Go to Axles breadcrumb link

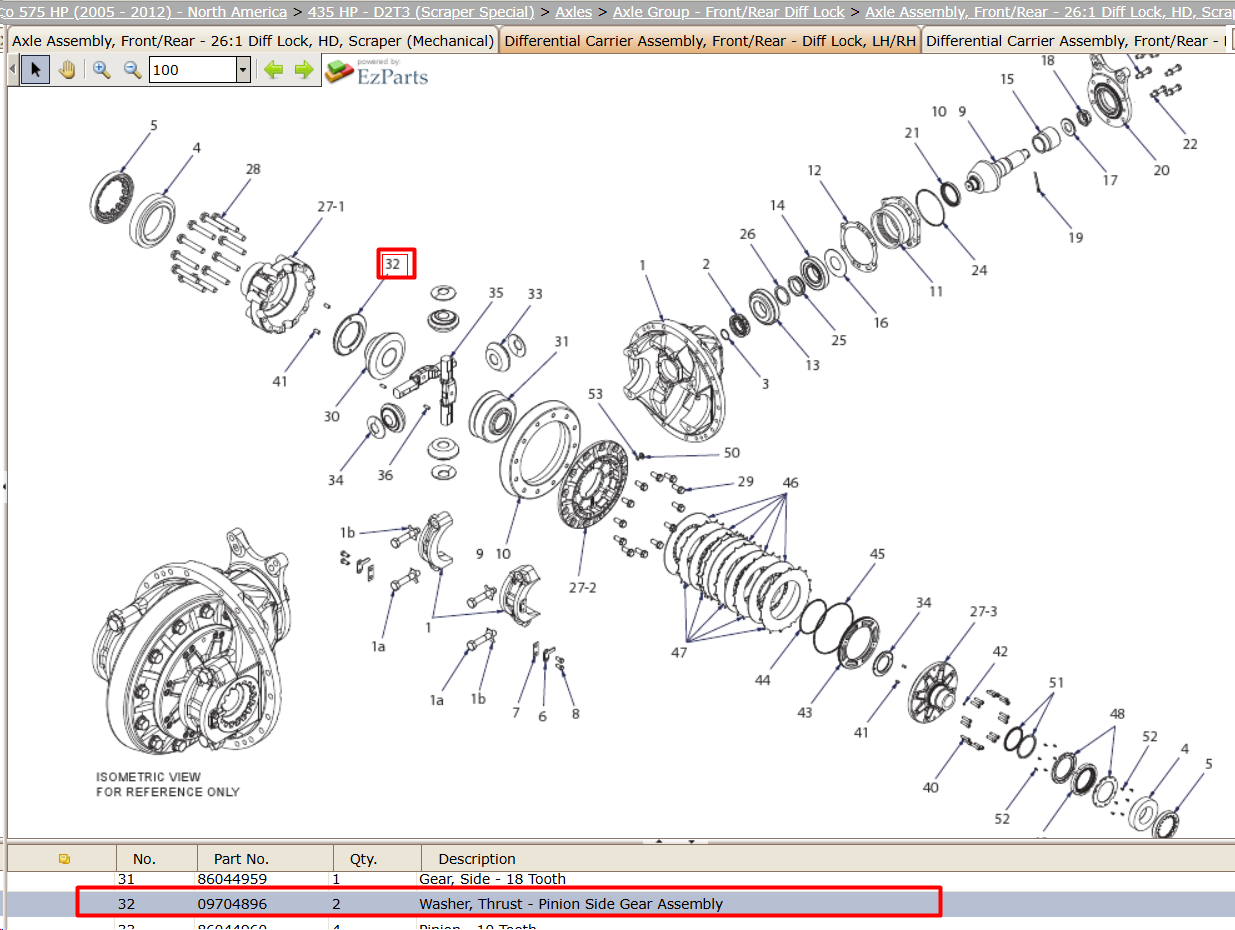pos(573,12)
